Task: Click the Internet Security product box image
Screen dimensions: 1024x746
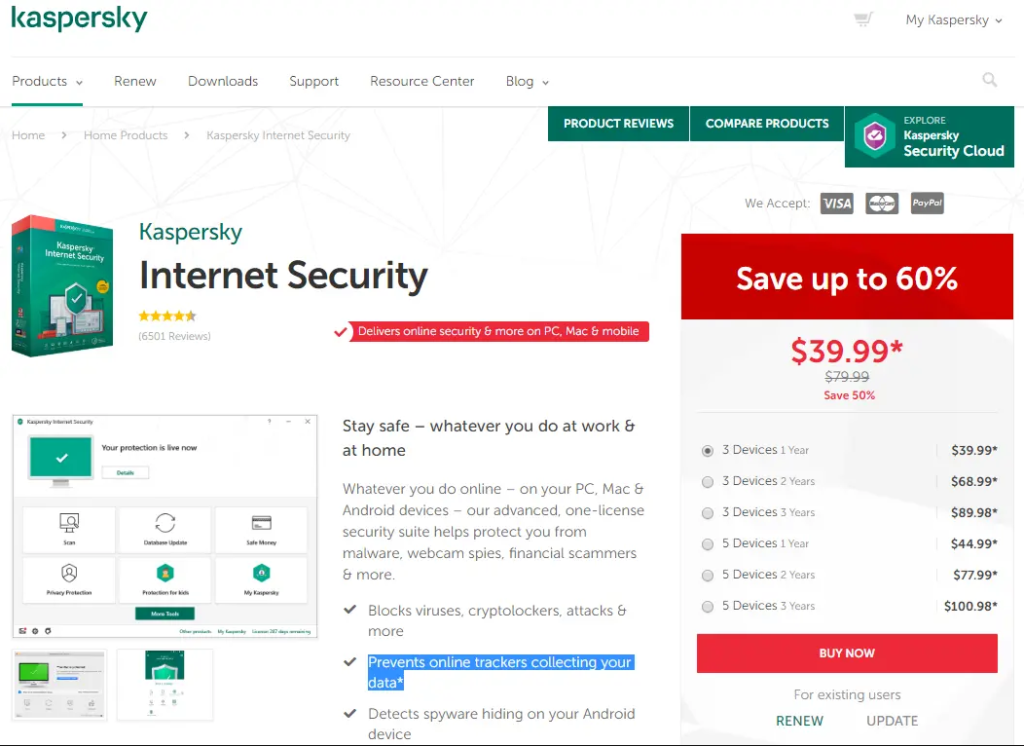Action: [x=63, y=286]
